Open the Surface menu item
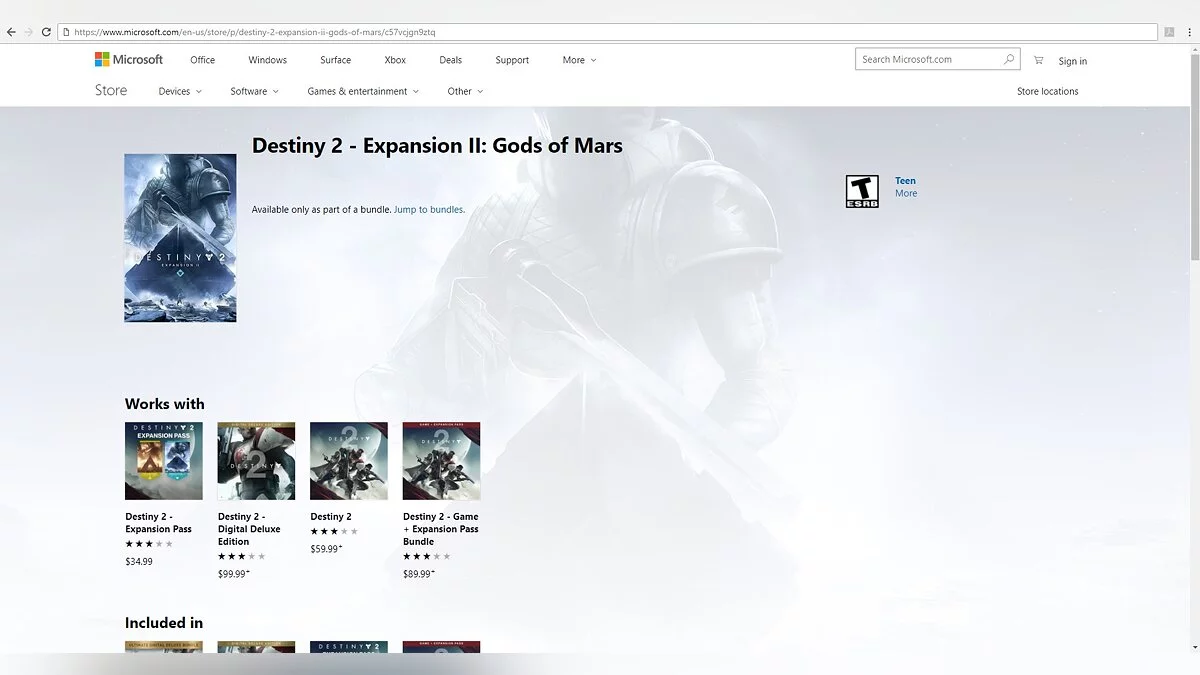The height and width of the screenshot is (675, 1200). pyautogui.click(x=336, y=60)
